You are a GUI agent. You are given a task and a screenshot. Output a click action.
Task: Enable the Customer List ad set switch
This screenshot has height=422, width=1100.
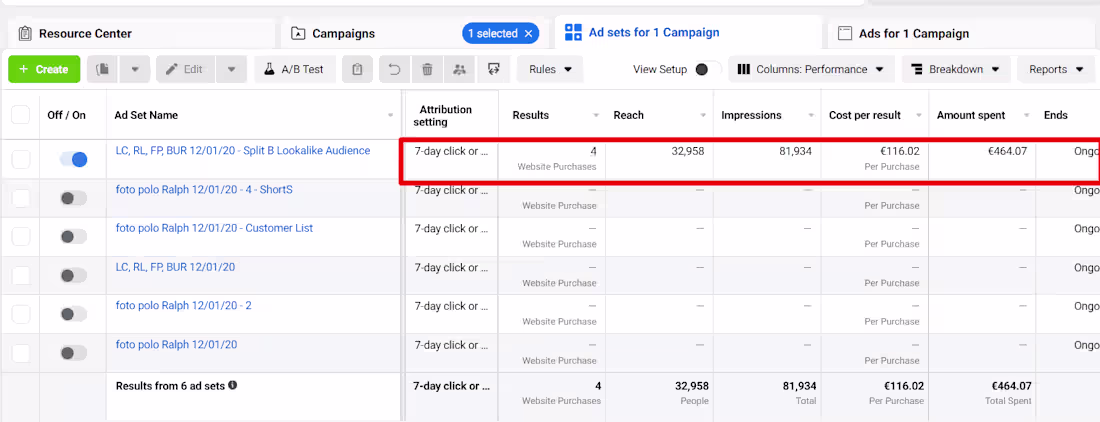pyautogui.click(x=74, y=237)
